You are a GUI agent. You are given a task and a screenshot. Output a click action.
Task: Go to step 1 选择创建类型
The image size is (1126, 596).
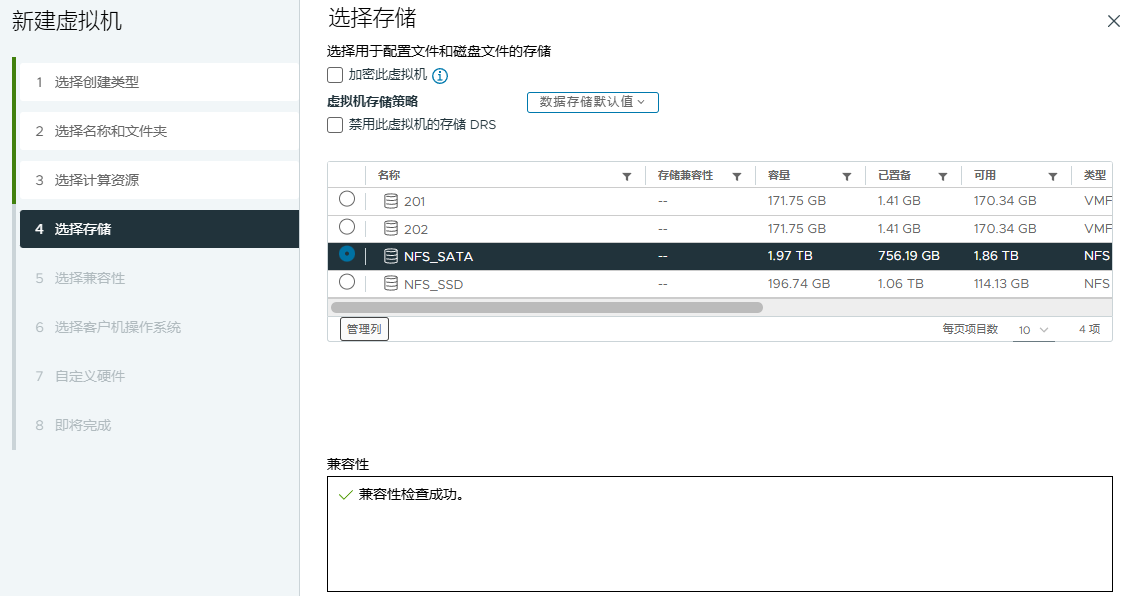click(97, 82)
